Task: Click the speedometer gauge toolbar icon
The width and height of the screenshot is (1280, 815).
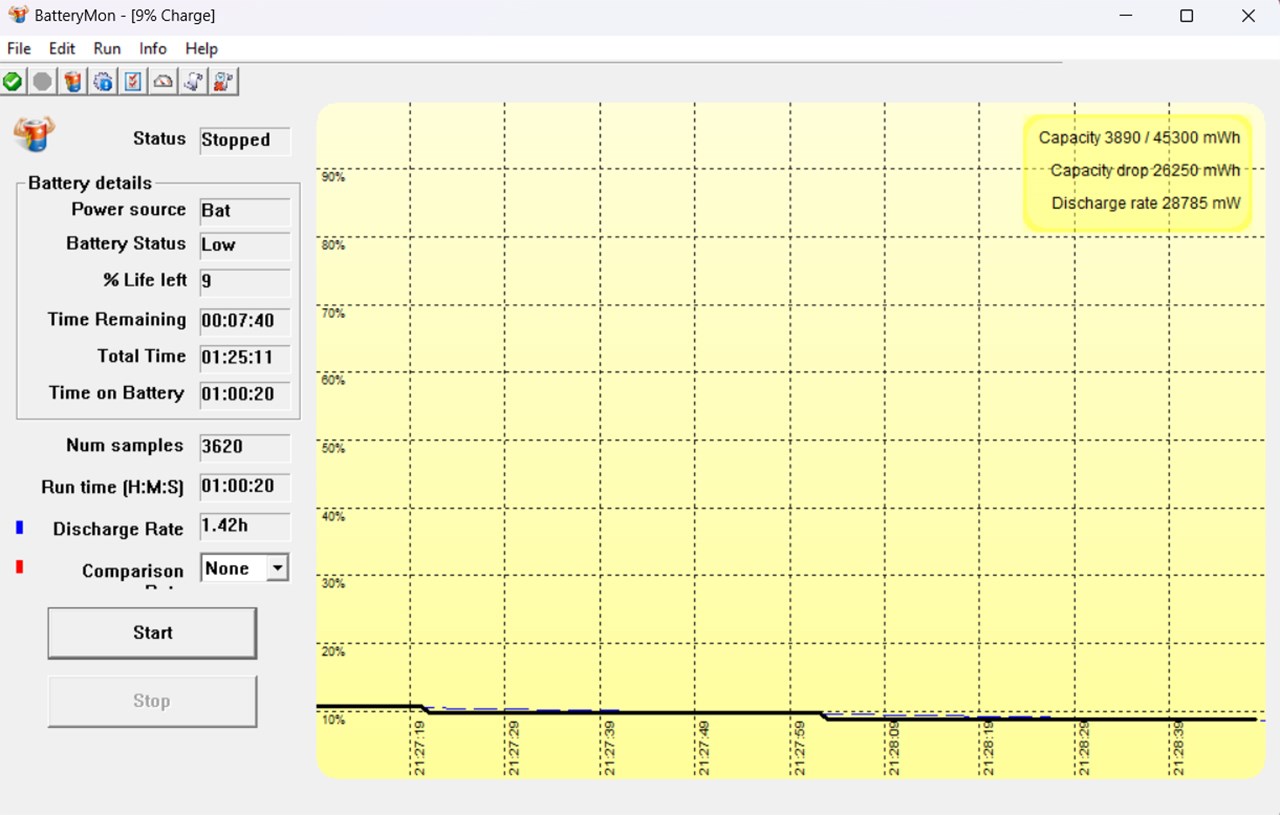Action: 163,81
